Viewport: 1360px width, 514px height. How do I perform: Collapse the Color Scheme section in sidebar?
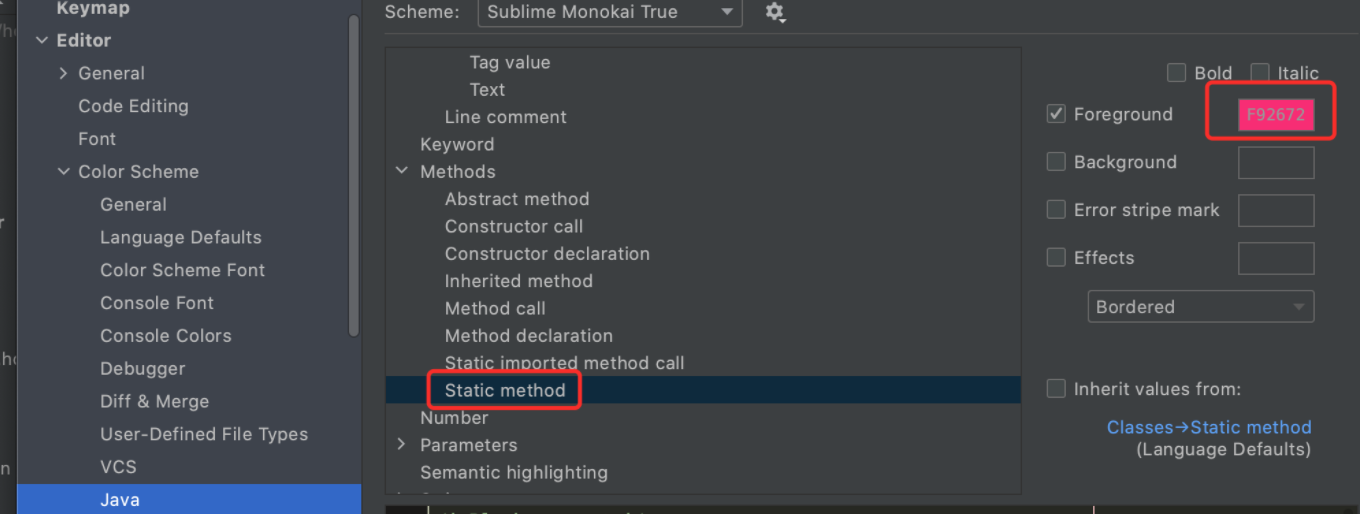click(64, 172)
